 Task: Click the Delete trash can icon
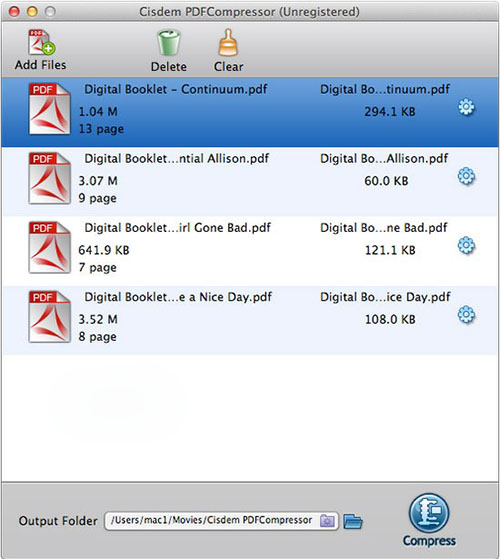click(169, 43)
